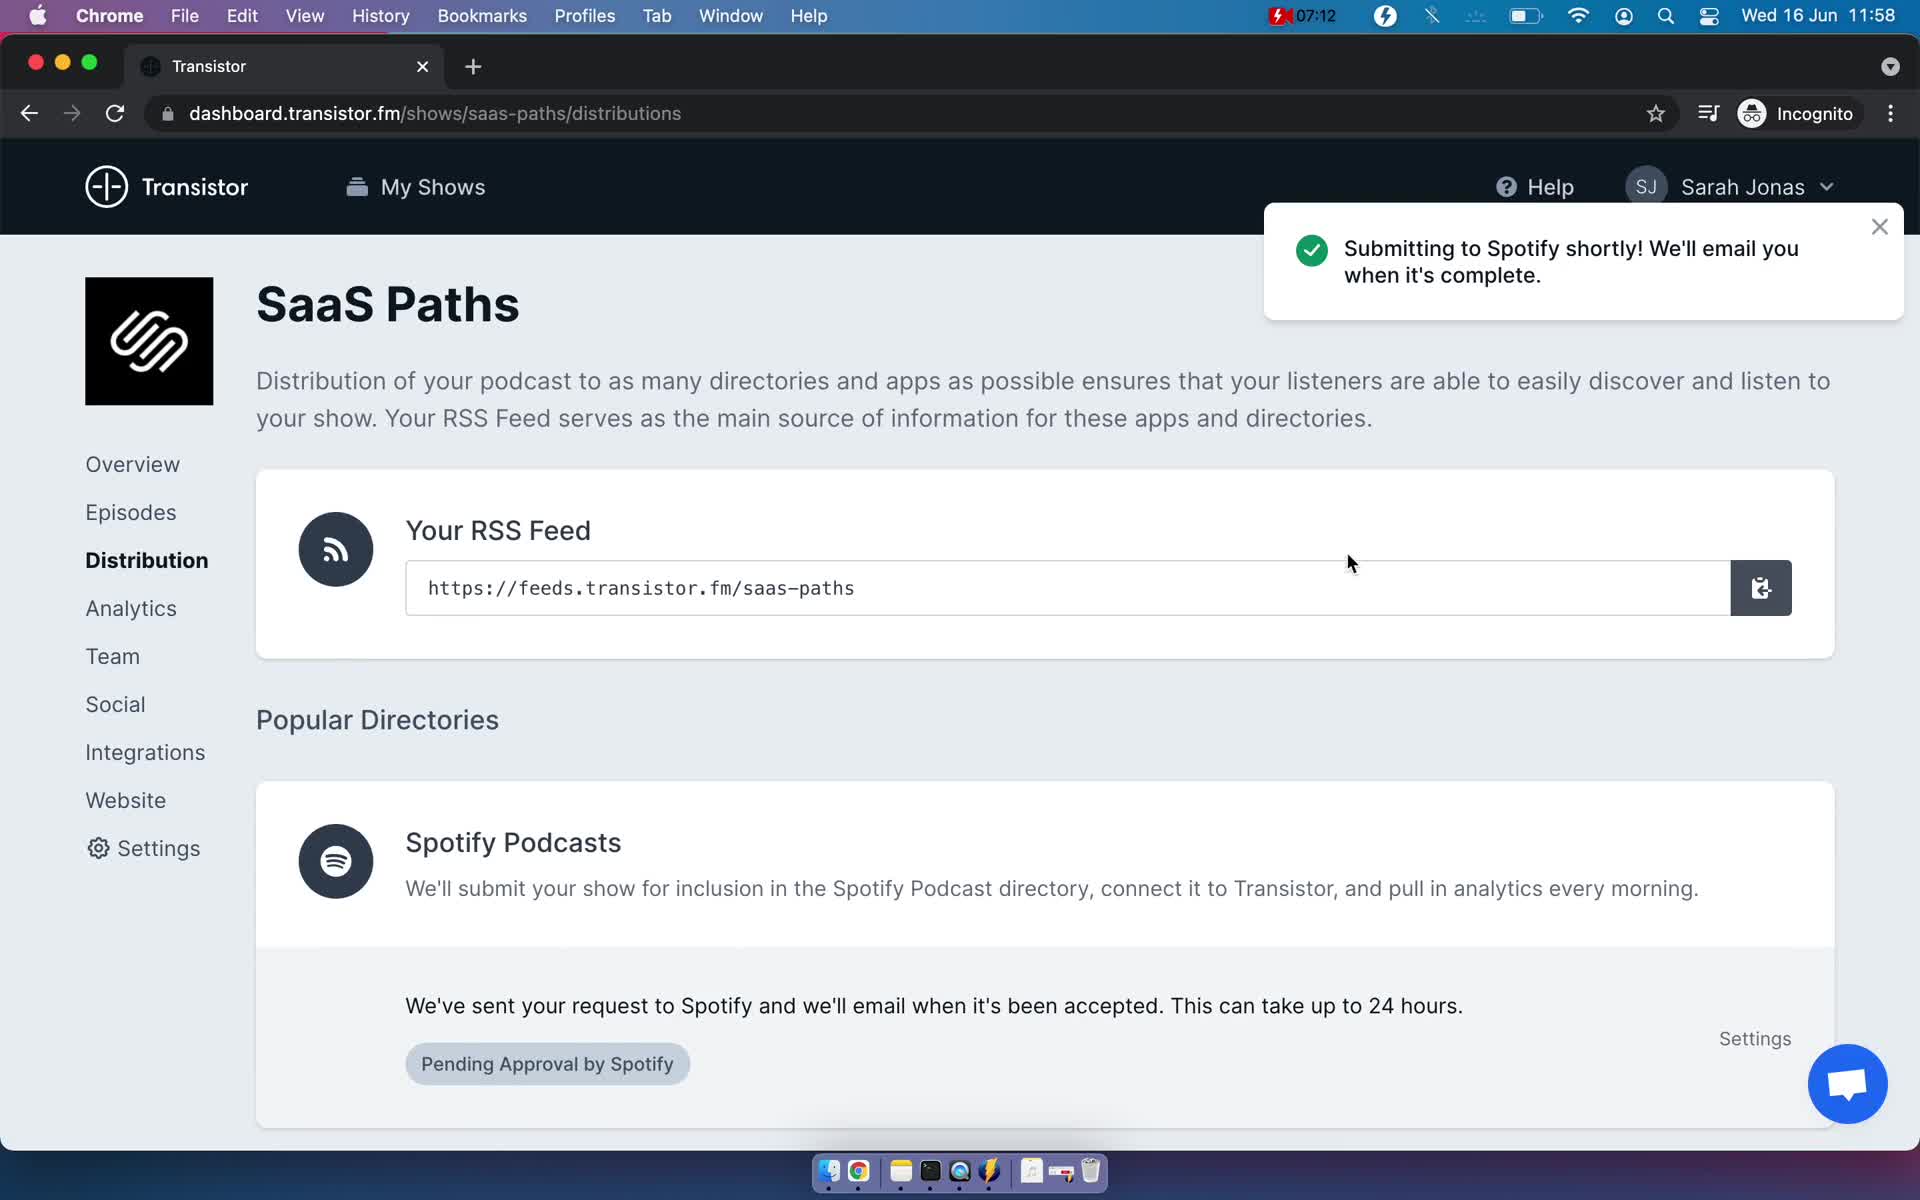The image size is (1920, 1200).
Task: Click the copy RSS feed button
Action: point(1761,588)
